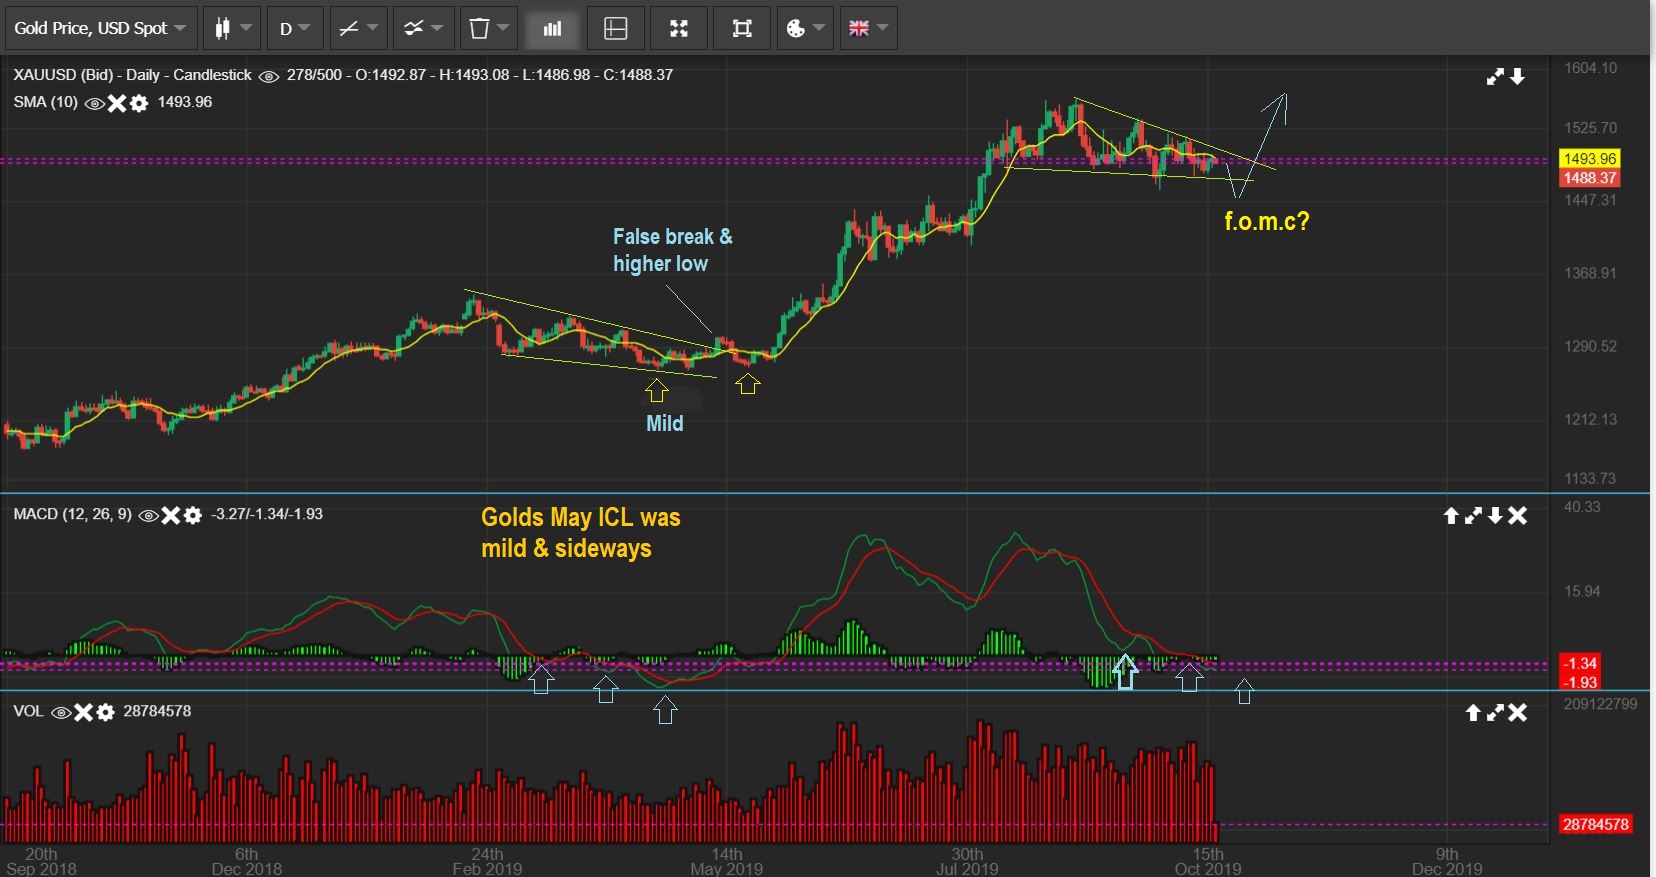1656x877 pixels.
Task: Expand the candlestick chart type dropdown
Action: pos(232,28)
